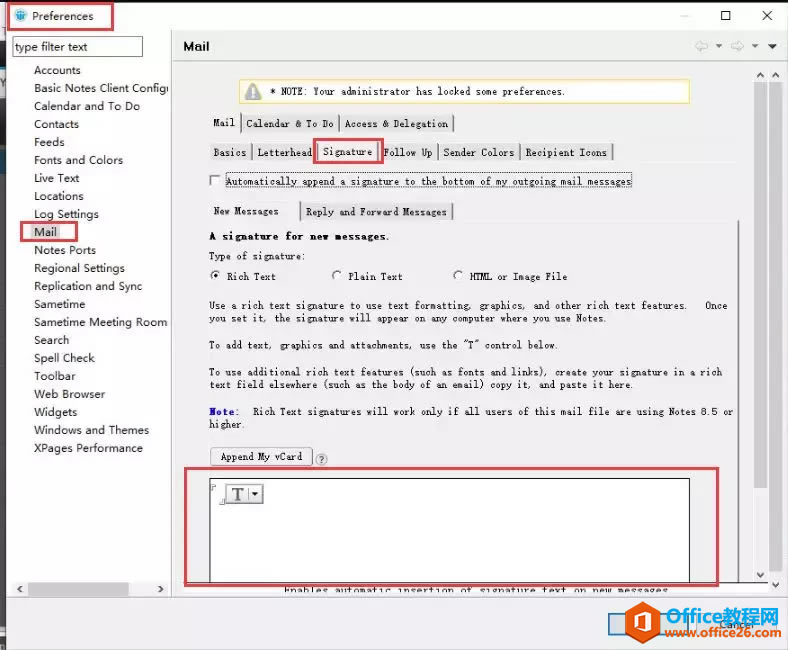The height and width of the screenshot is (650, 788).
Task: Select Spell Check preference page
Action: click(x=64, y=358)
